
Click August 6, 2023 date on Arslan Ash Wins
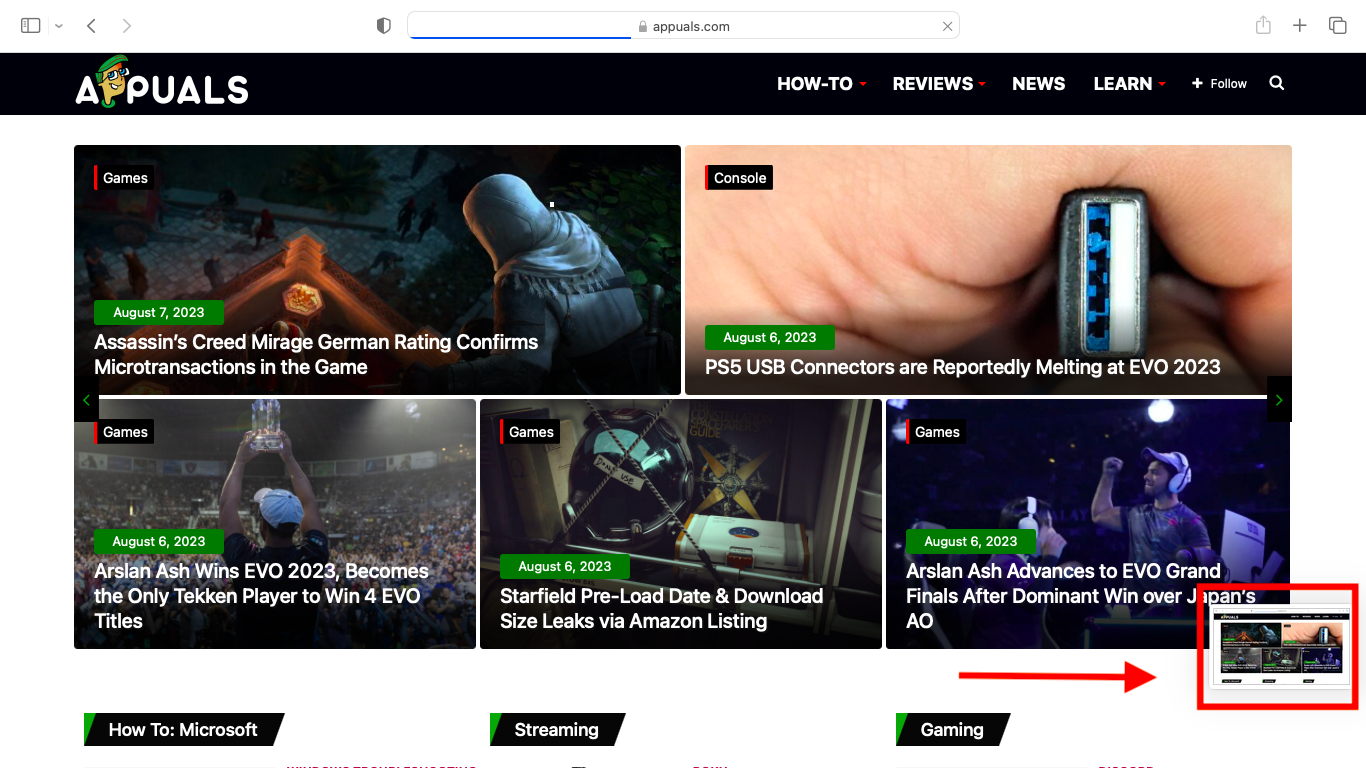(159, 542)
